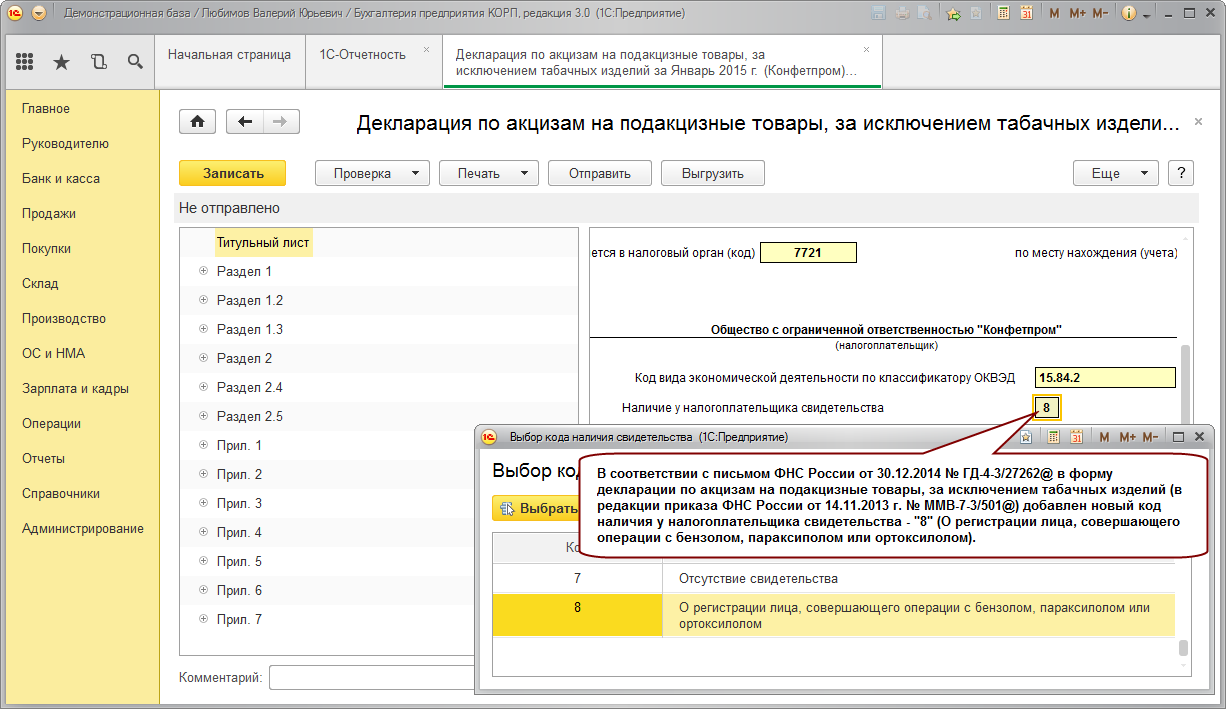Screen dimensions: 1226x709
Task: Open the sections grid menu icon
Action: coord(25,62)
